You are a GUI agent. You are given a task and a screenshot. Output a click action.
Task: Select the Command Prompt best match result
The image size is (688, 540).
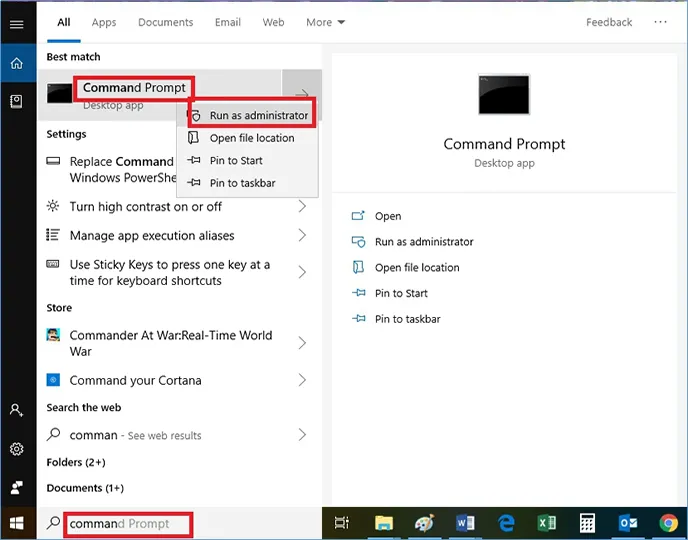(160, 94)
